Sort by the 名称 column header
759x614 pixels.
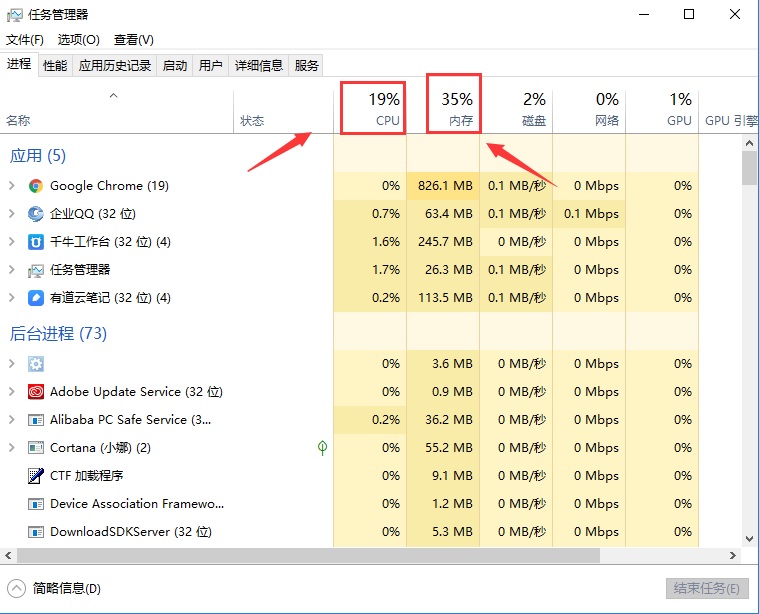point(117,111)
